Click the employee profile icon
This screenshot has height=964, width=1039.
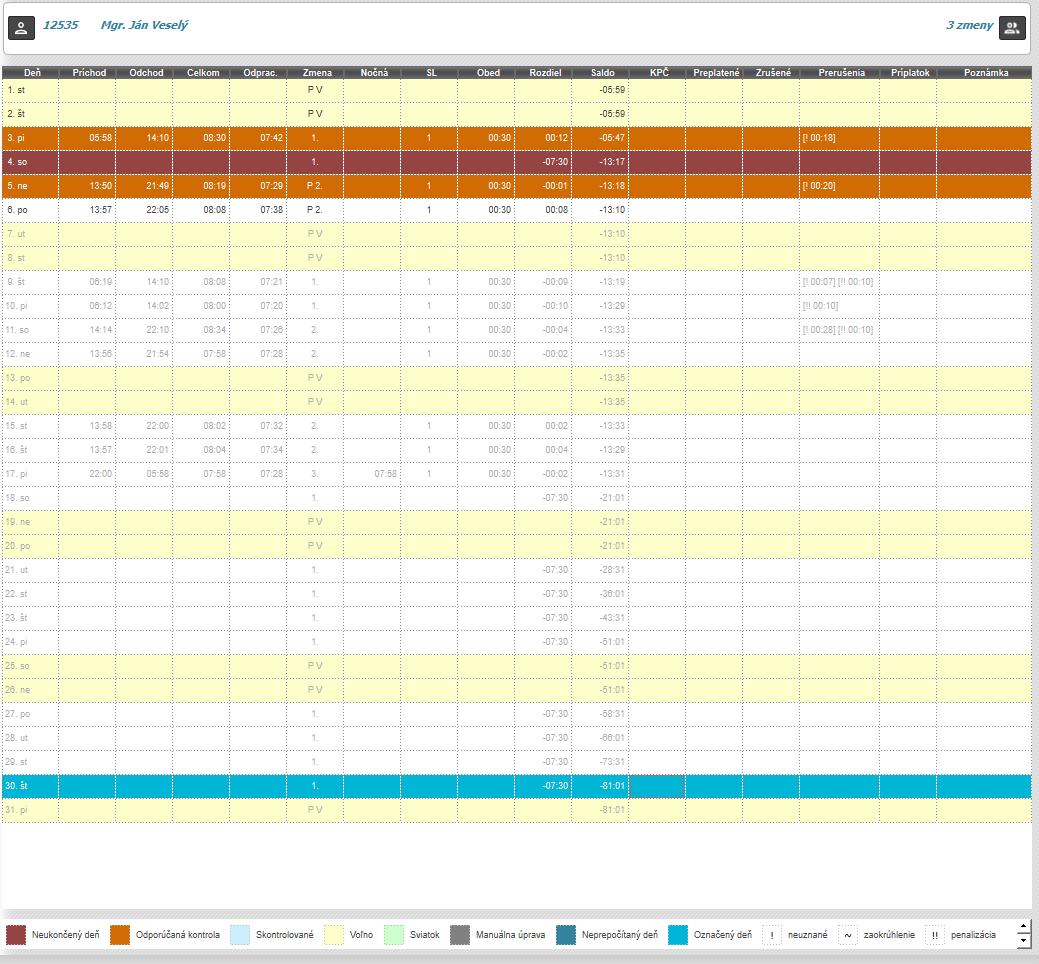[x=21, y=27]
